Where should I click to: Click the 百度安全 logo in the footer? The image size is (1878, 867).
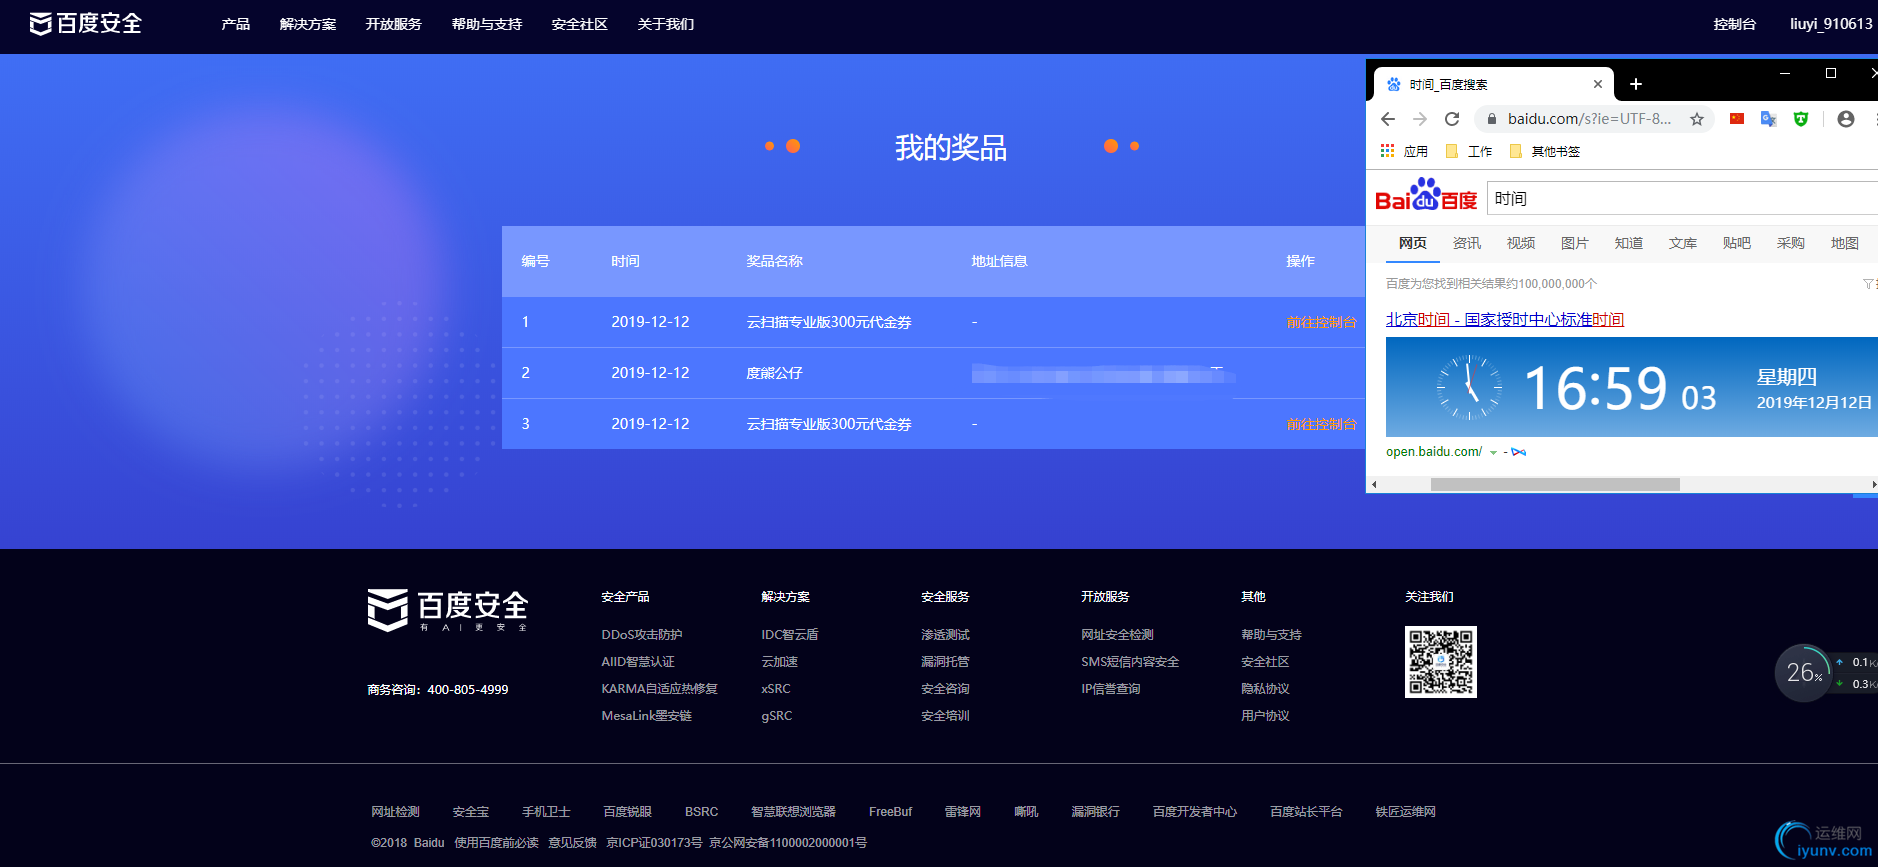(x=447, y=609)
